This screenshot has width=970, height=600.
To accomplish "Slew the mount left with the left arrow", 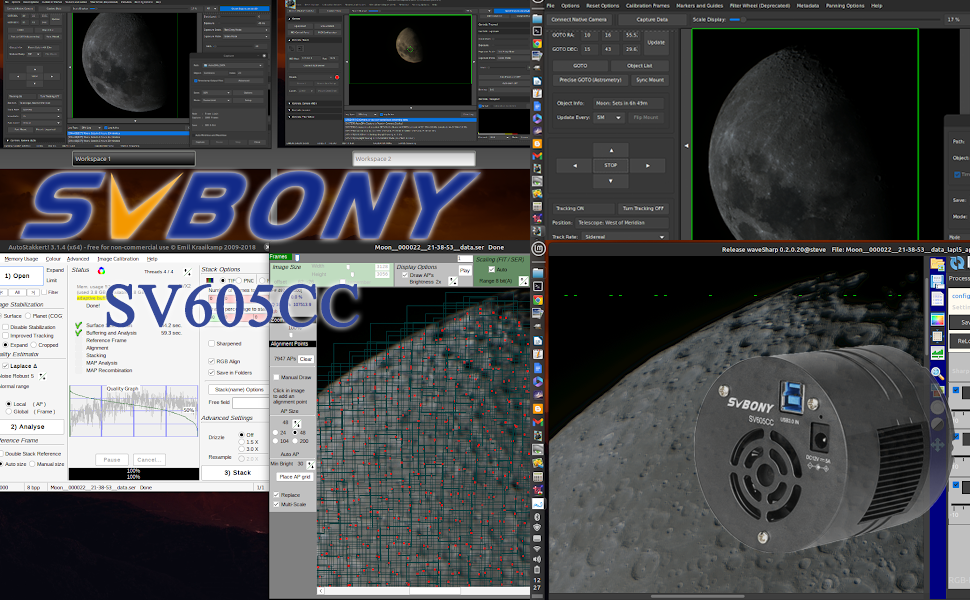I will 575,165.
